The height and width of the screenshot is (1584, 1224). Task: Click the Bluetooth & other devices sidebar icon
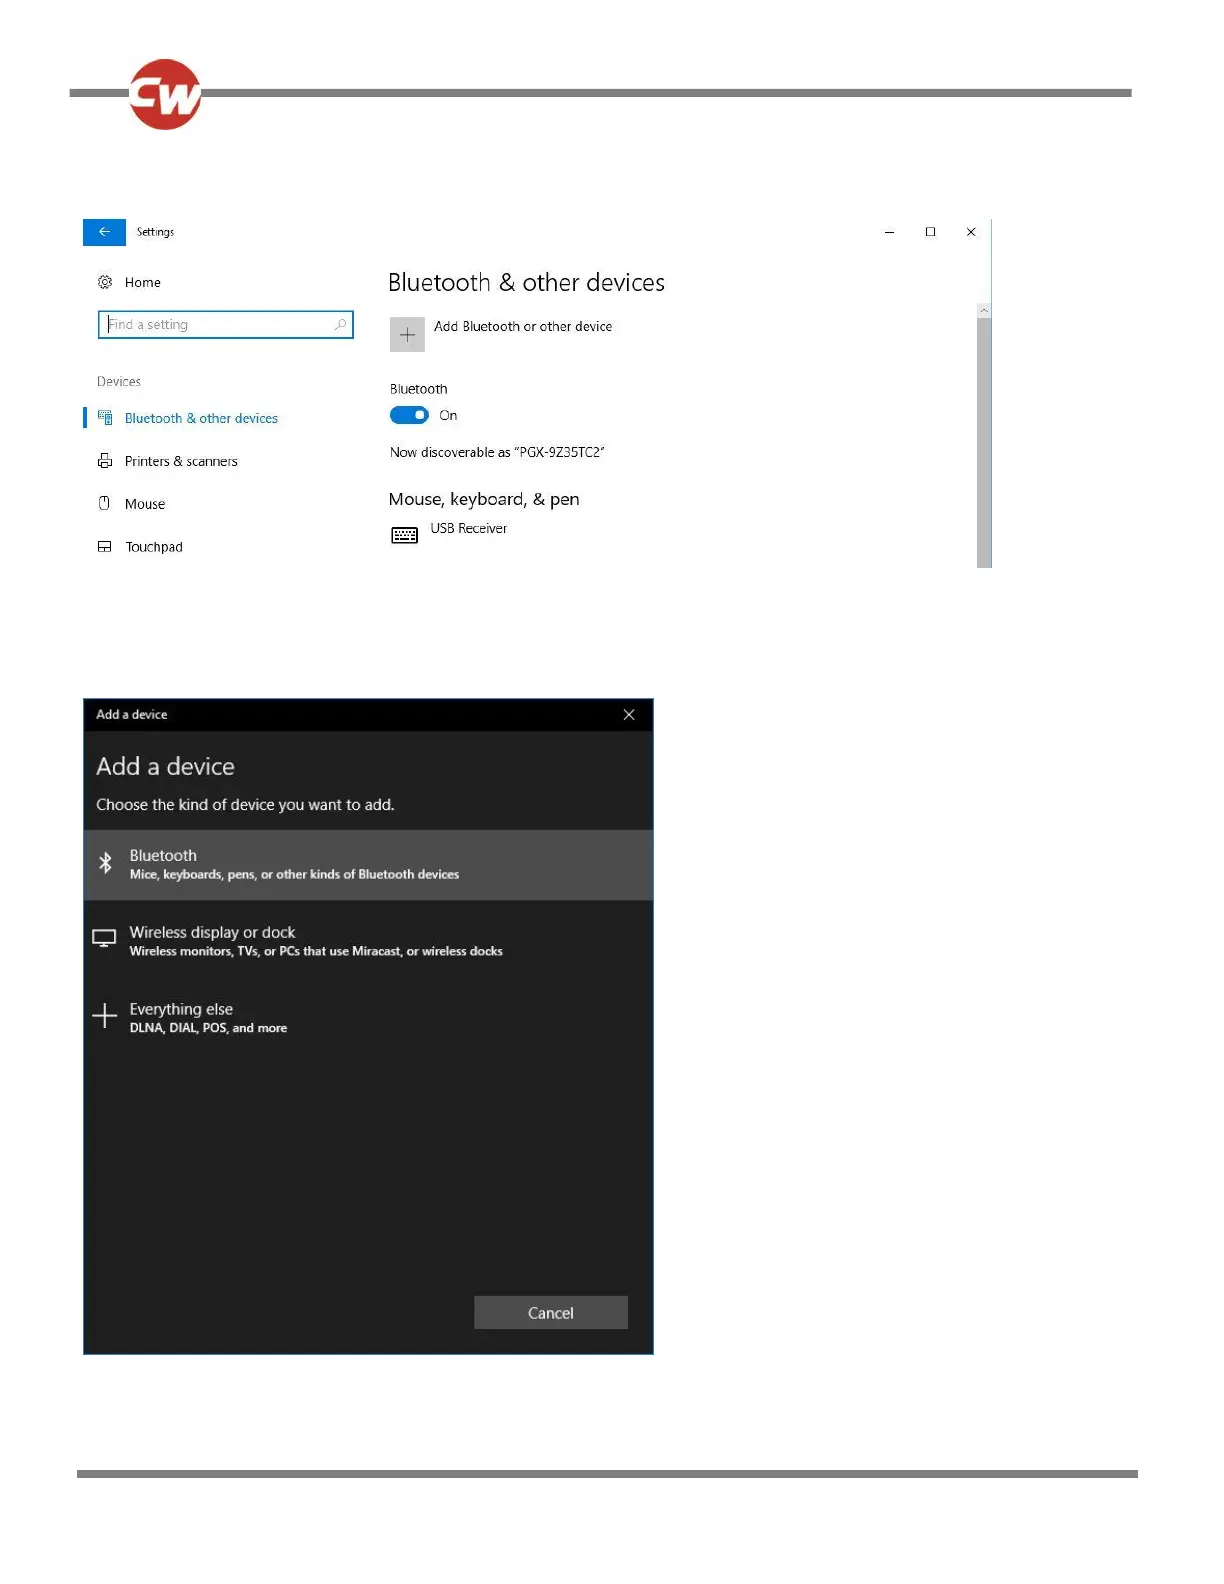[x=105, y=418]
